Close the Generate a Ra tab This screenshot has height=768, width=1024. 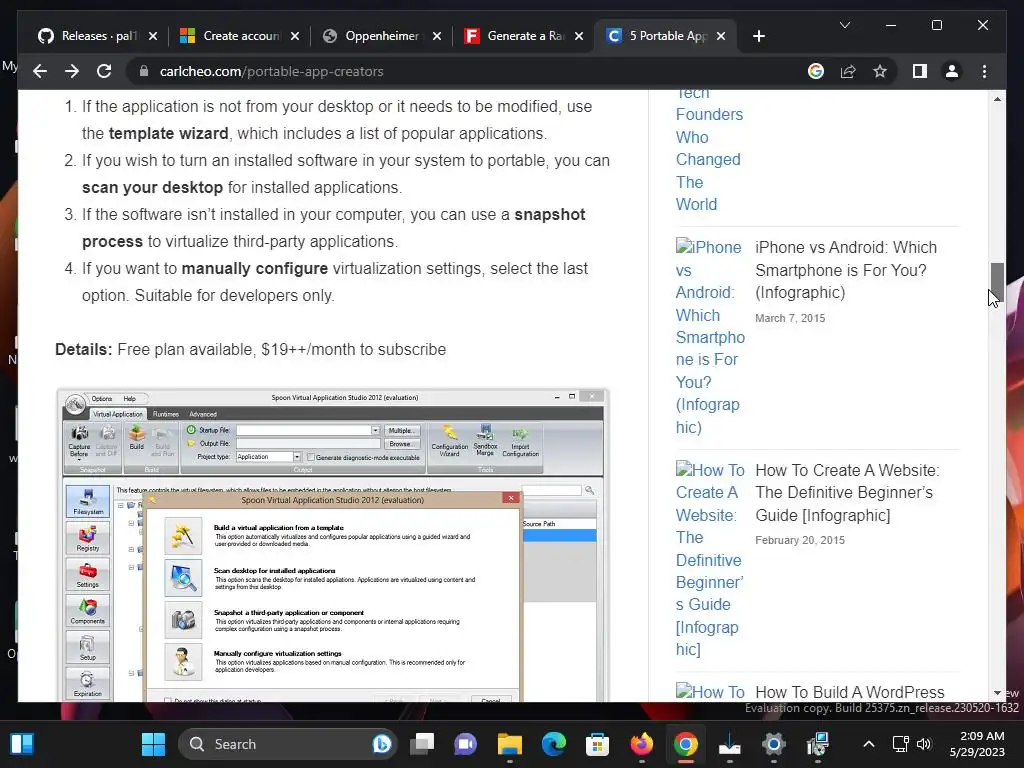pyautogui.click(x=579, y=36)
